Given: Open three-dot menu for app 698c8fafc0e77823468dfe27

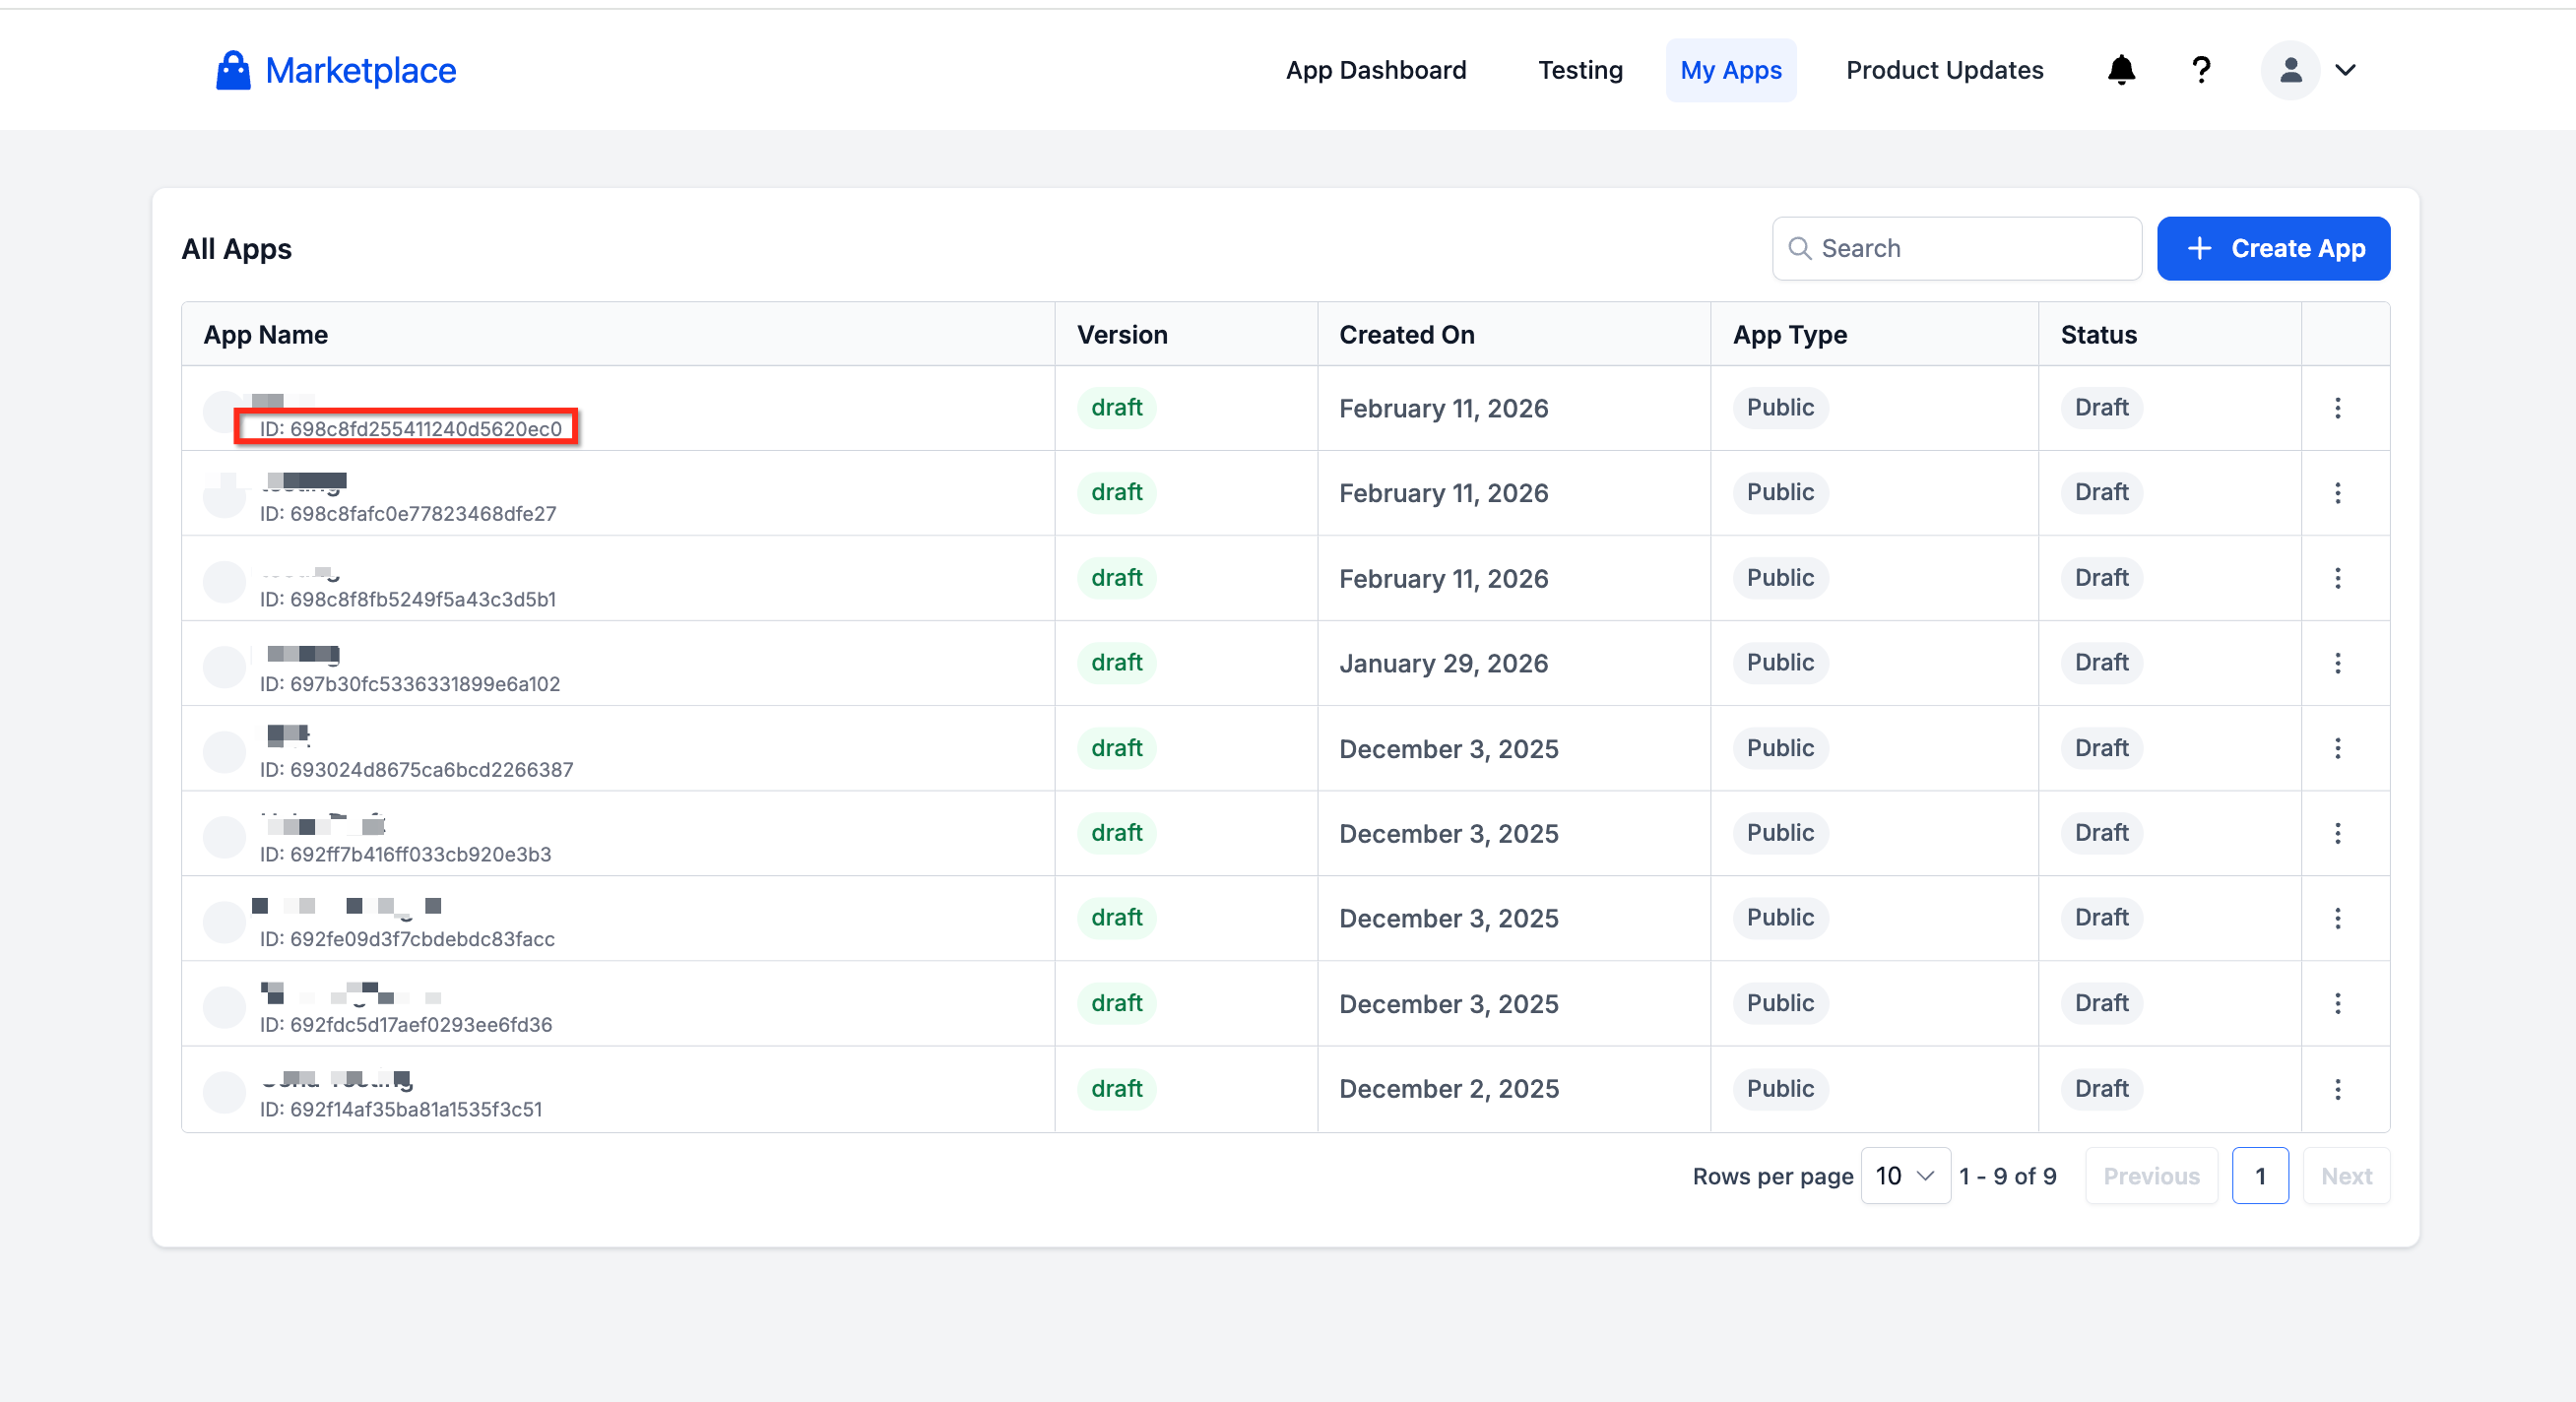Looking at the screenshot, I should click(x=2337, y=493).
